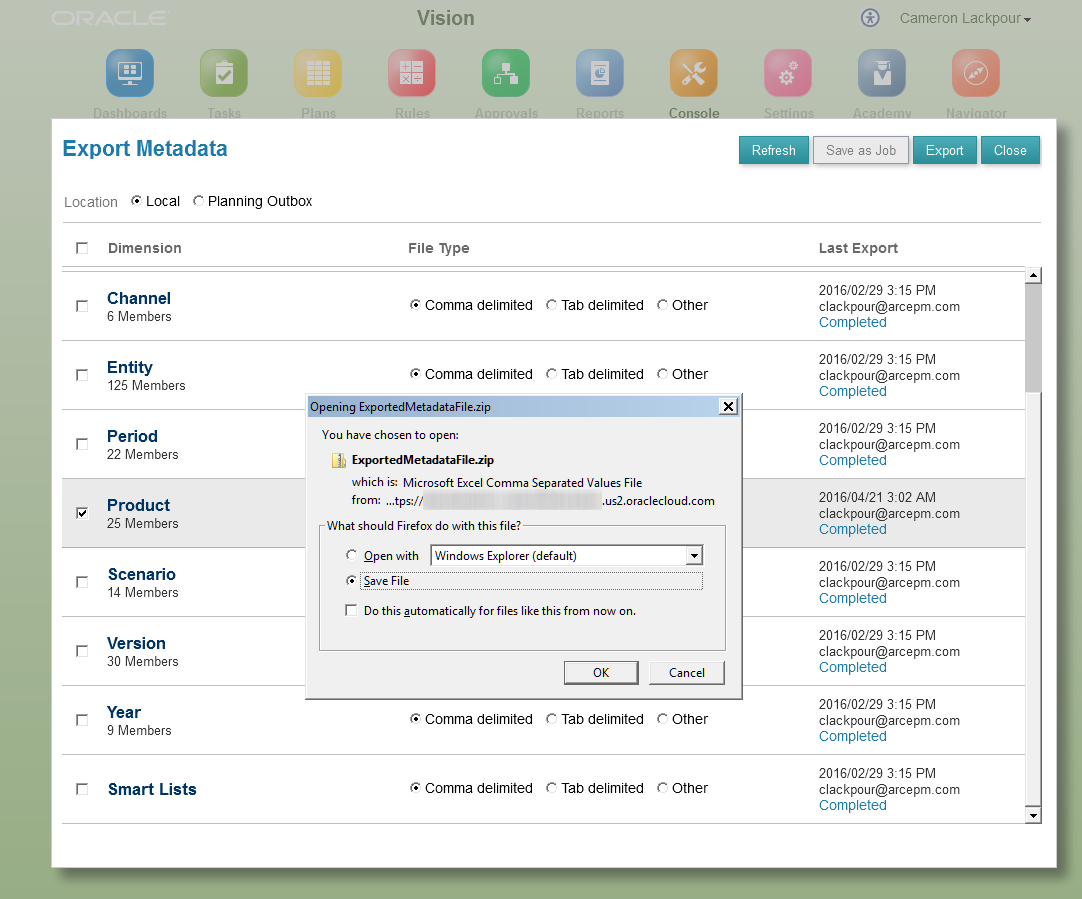Enable Do this automatically checkbox
The height and width of the screenshot is (899, 1082).
[351, 610]
